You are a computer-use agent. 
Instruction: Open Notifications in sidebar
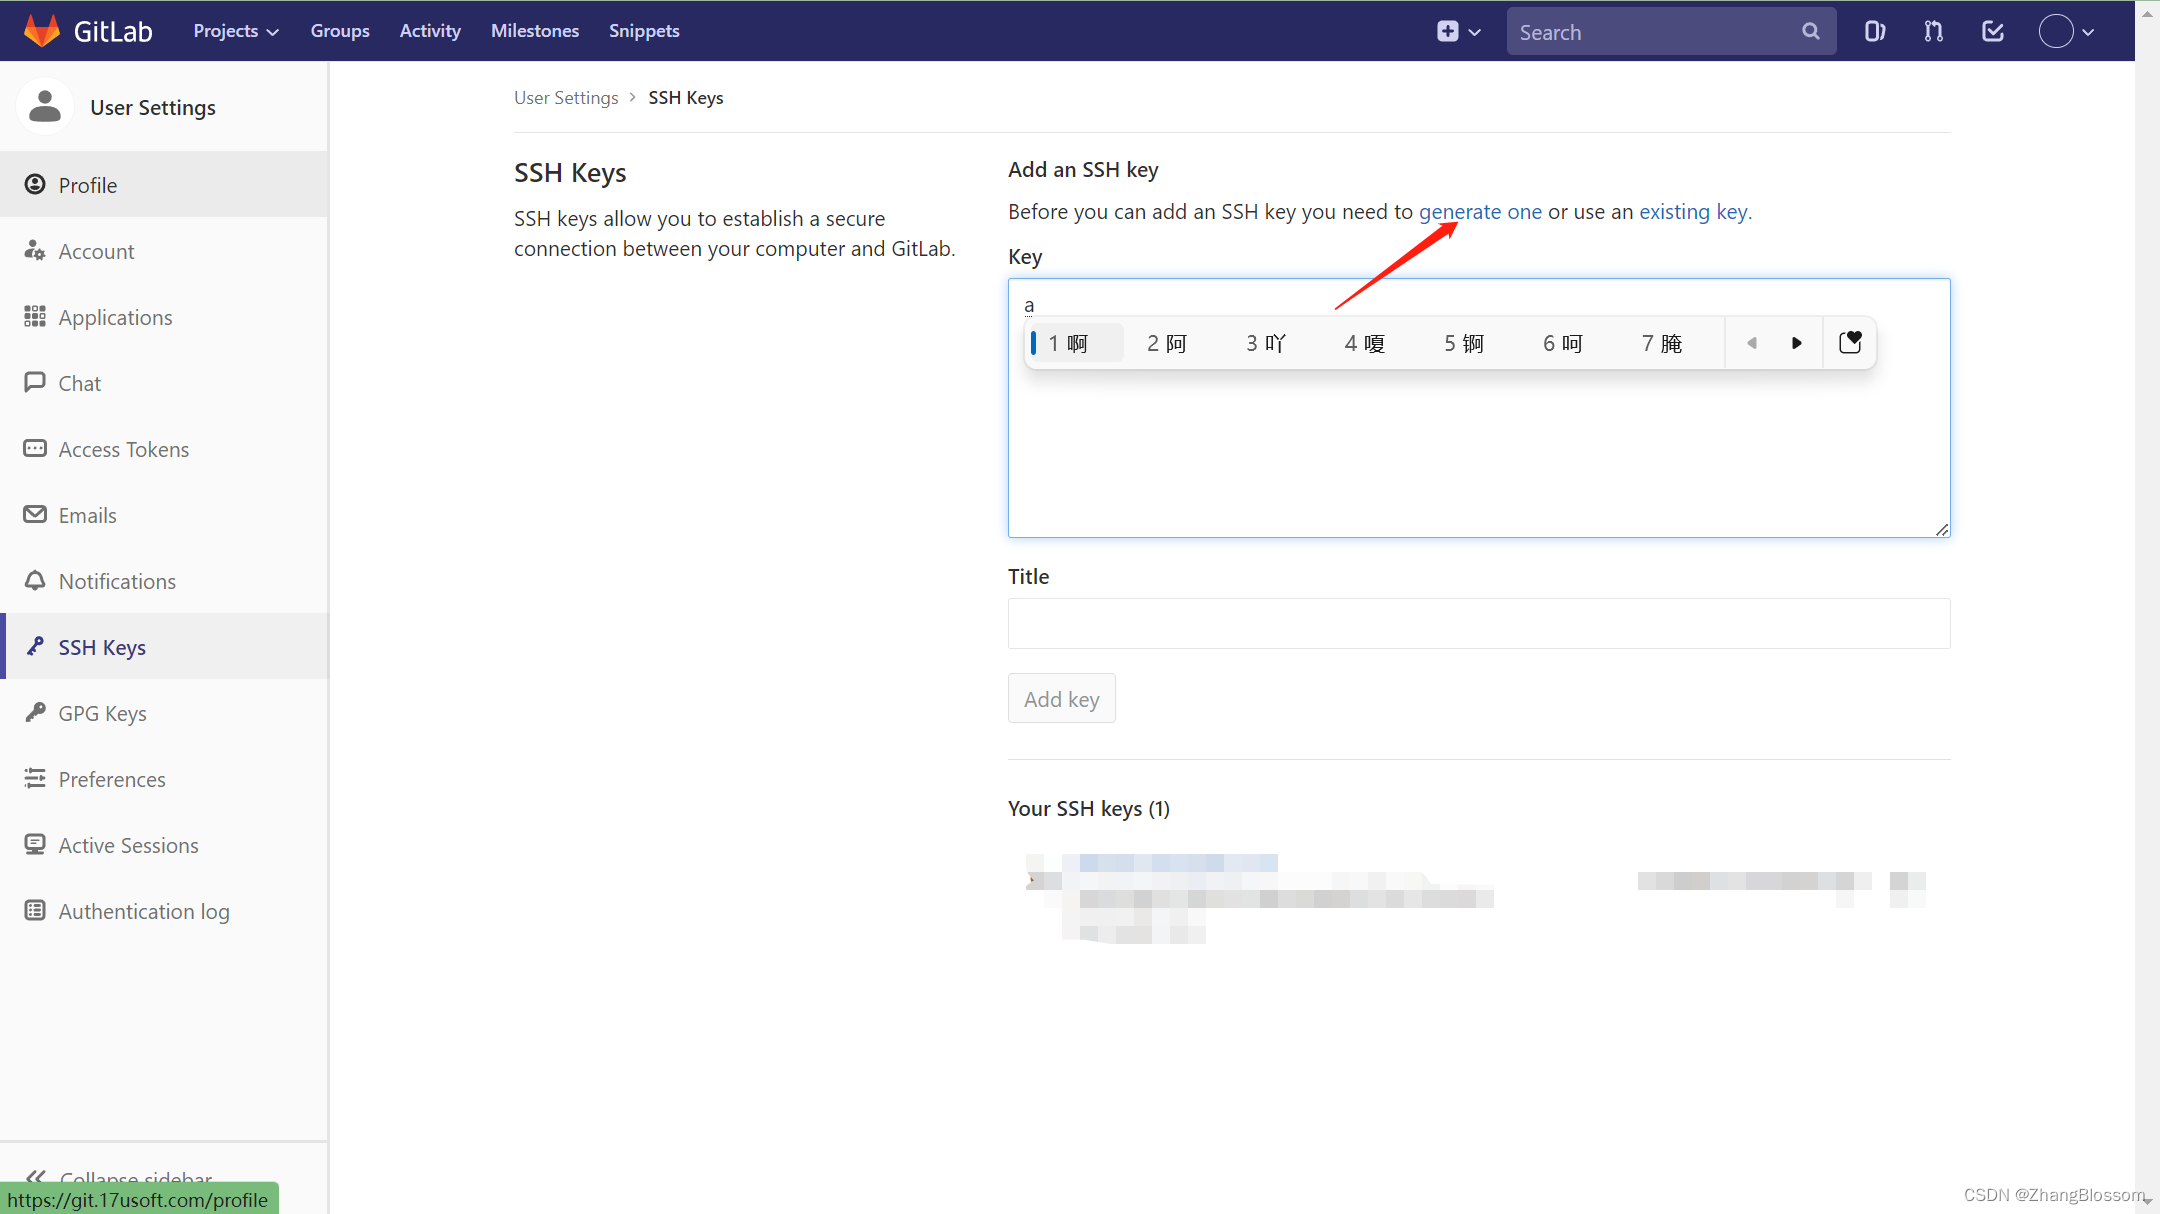[x=164, y=580]
